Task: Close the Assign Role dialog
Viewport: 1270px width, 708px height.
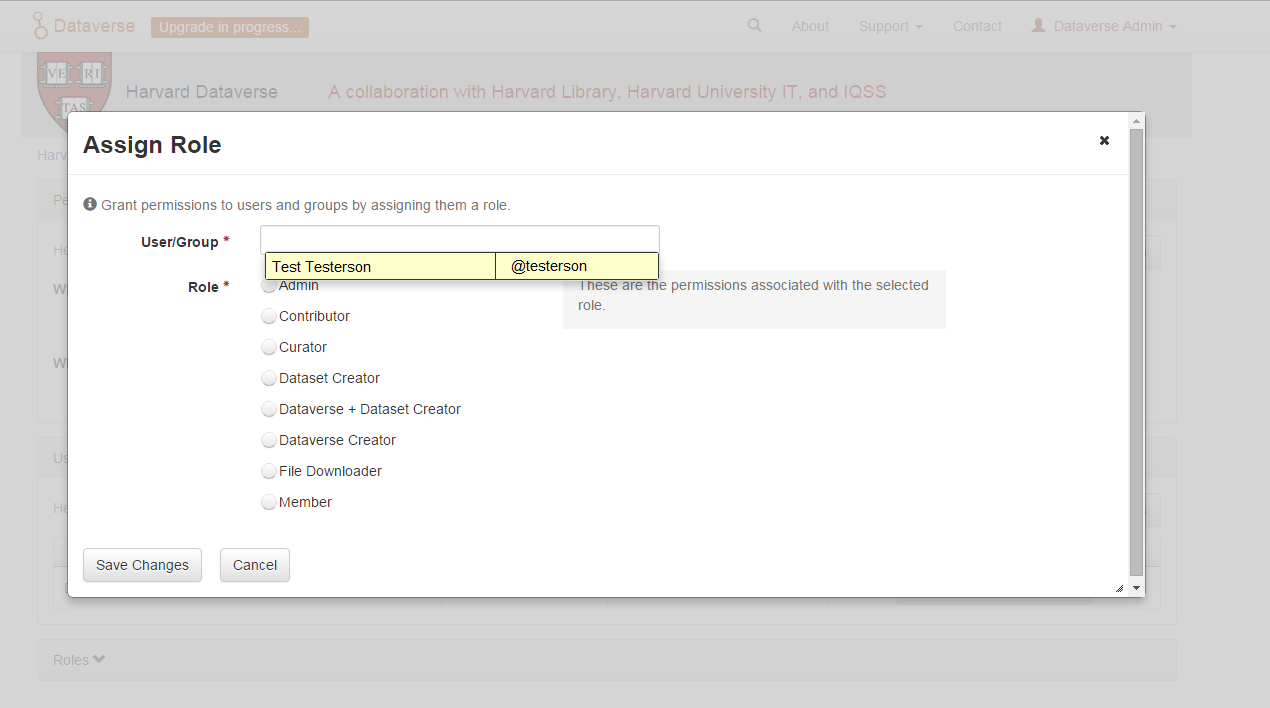Action: (1103, 140)
